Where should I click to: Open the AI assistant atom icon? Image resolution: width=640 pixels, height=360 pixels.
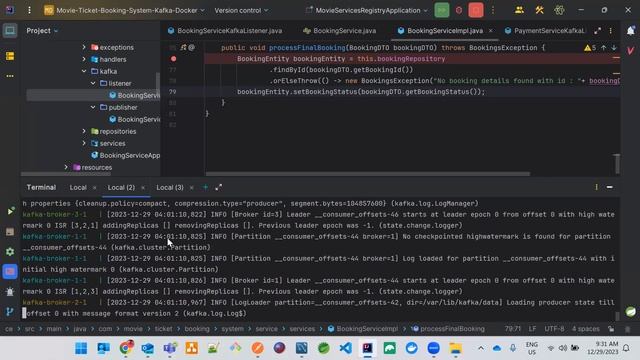click(x=559, y=10)
